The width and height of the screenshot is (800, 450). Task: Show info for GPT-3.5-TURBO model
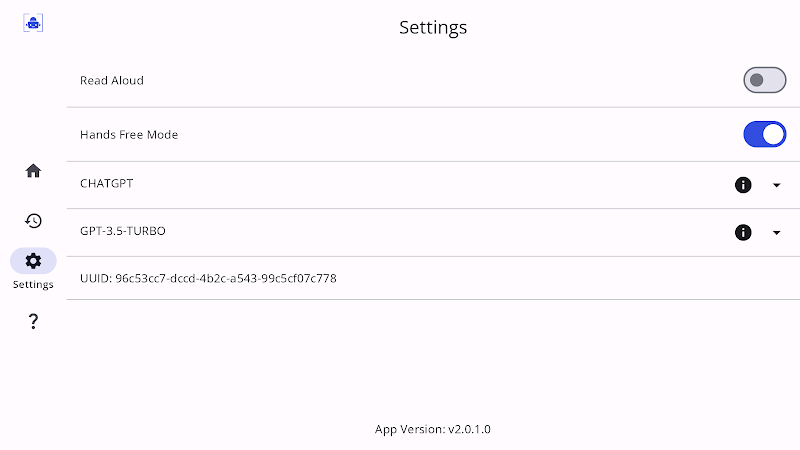(743, 233)
